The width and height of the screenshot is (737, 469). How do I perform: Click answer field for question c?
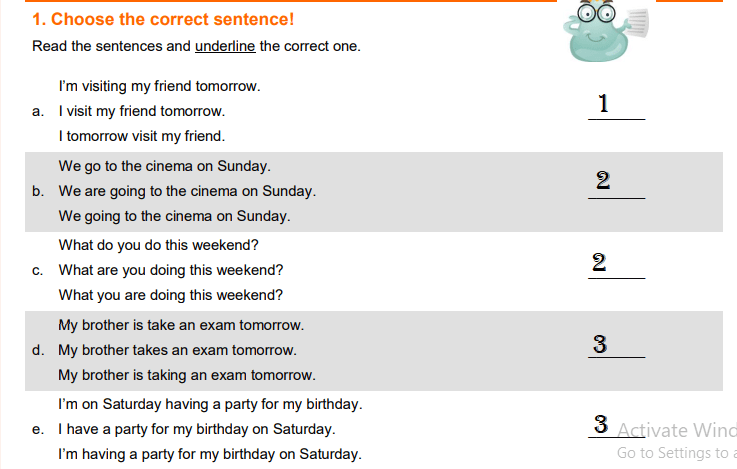(616, 264)
